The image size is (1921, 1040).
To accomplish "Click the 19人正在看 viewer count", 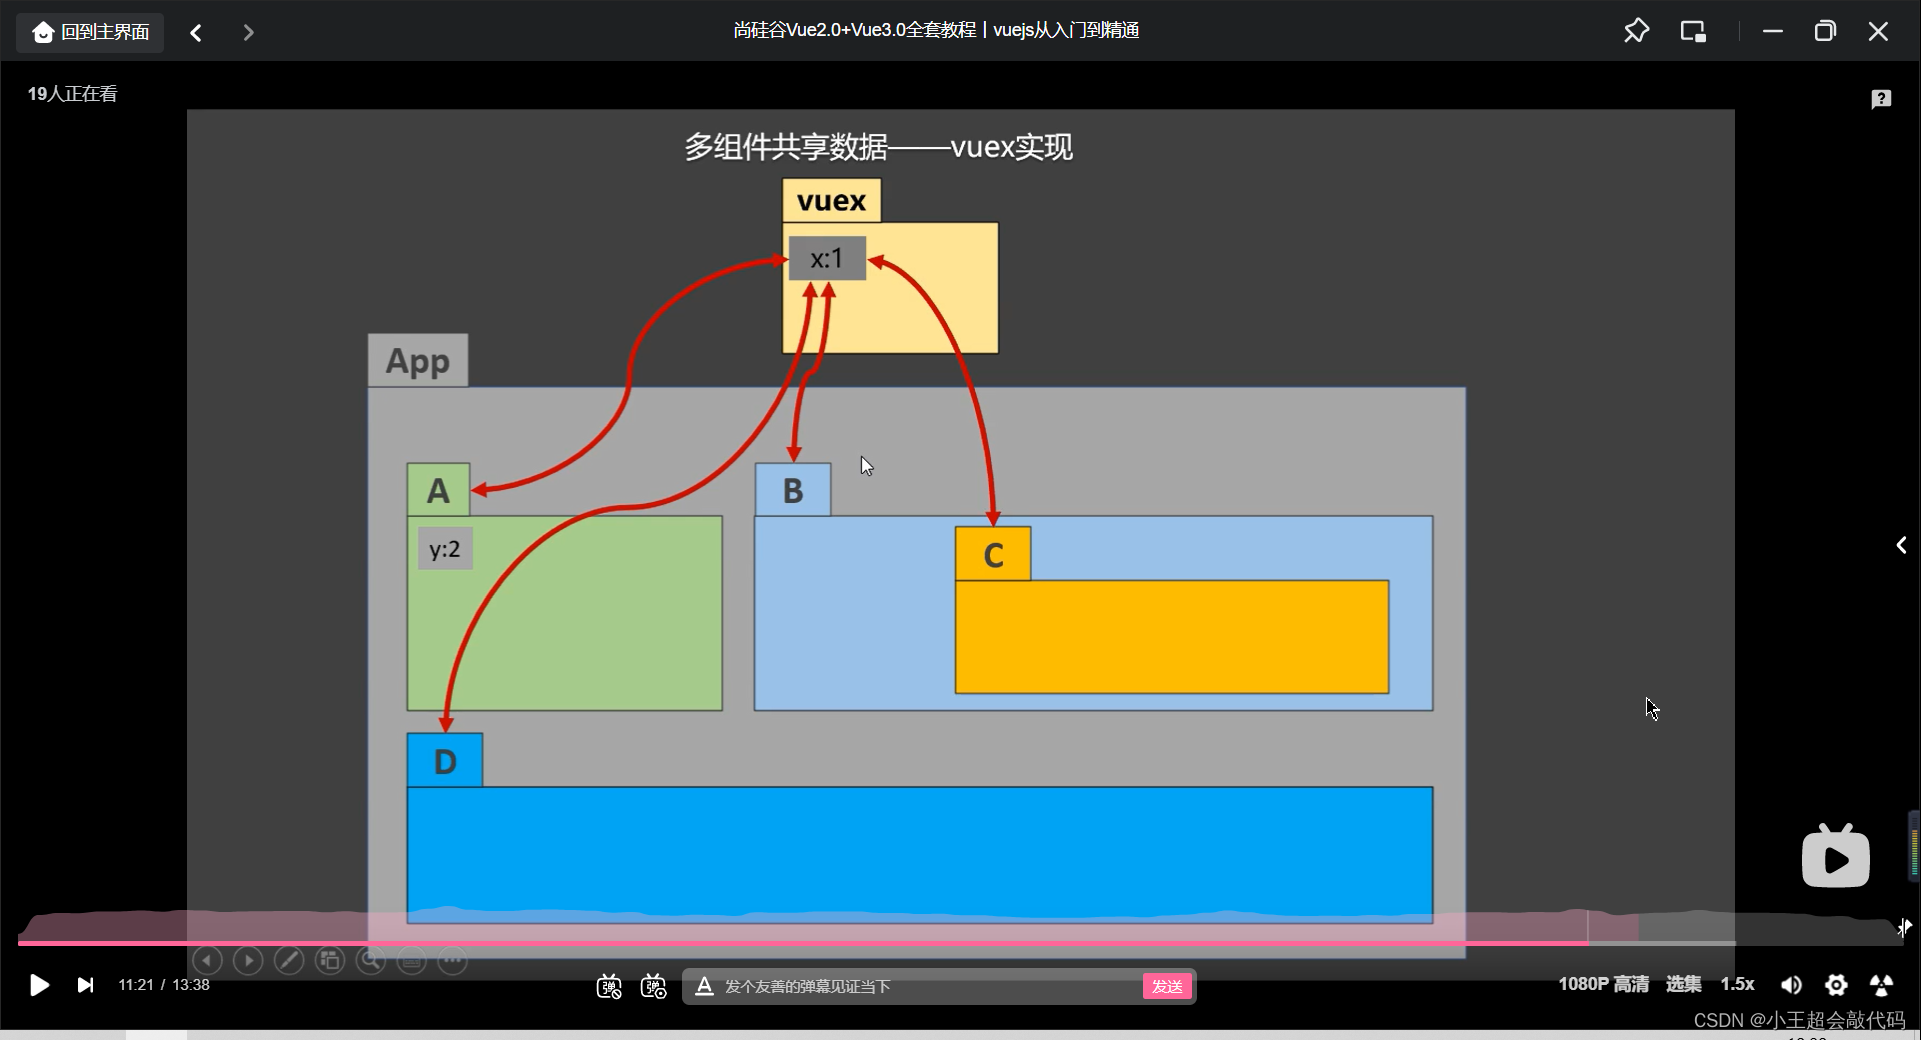I will point(72,94).
